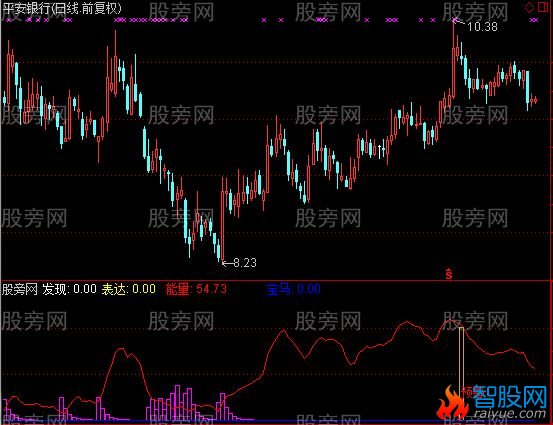Select the 宝马: 0.00 indicator value

(x=293, y=289)
